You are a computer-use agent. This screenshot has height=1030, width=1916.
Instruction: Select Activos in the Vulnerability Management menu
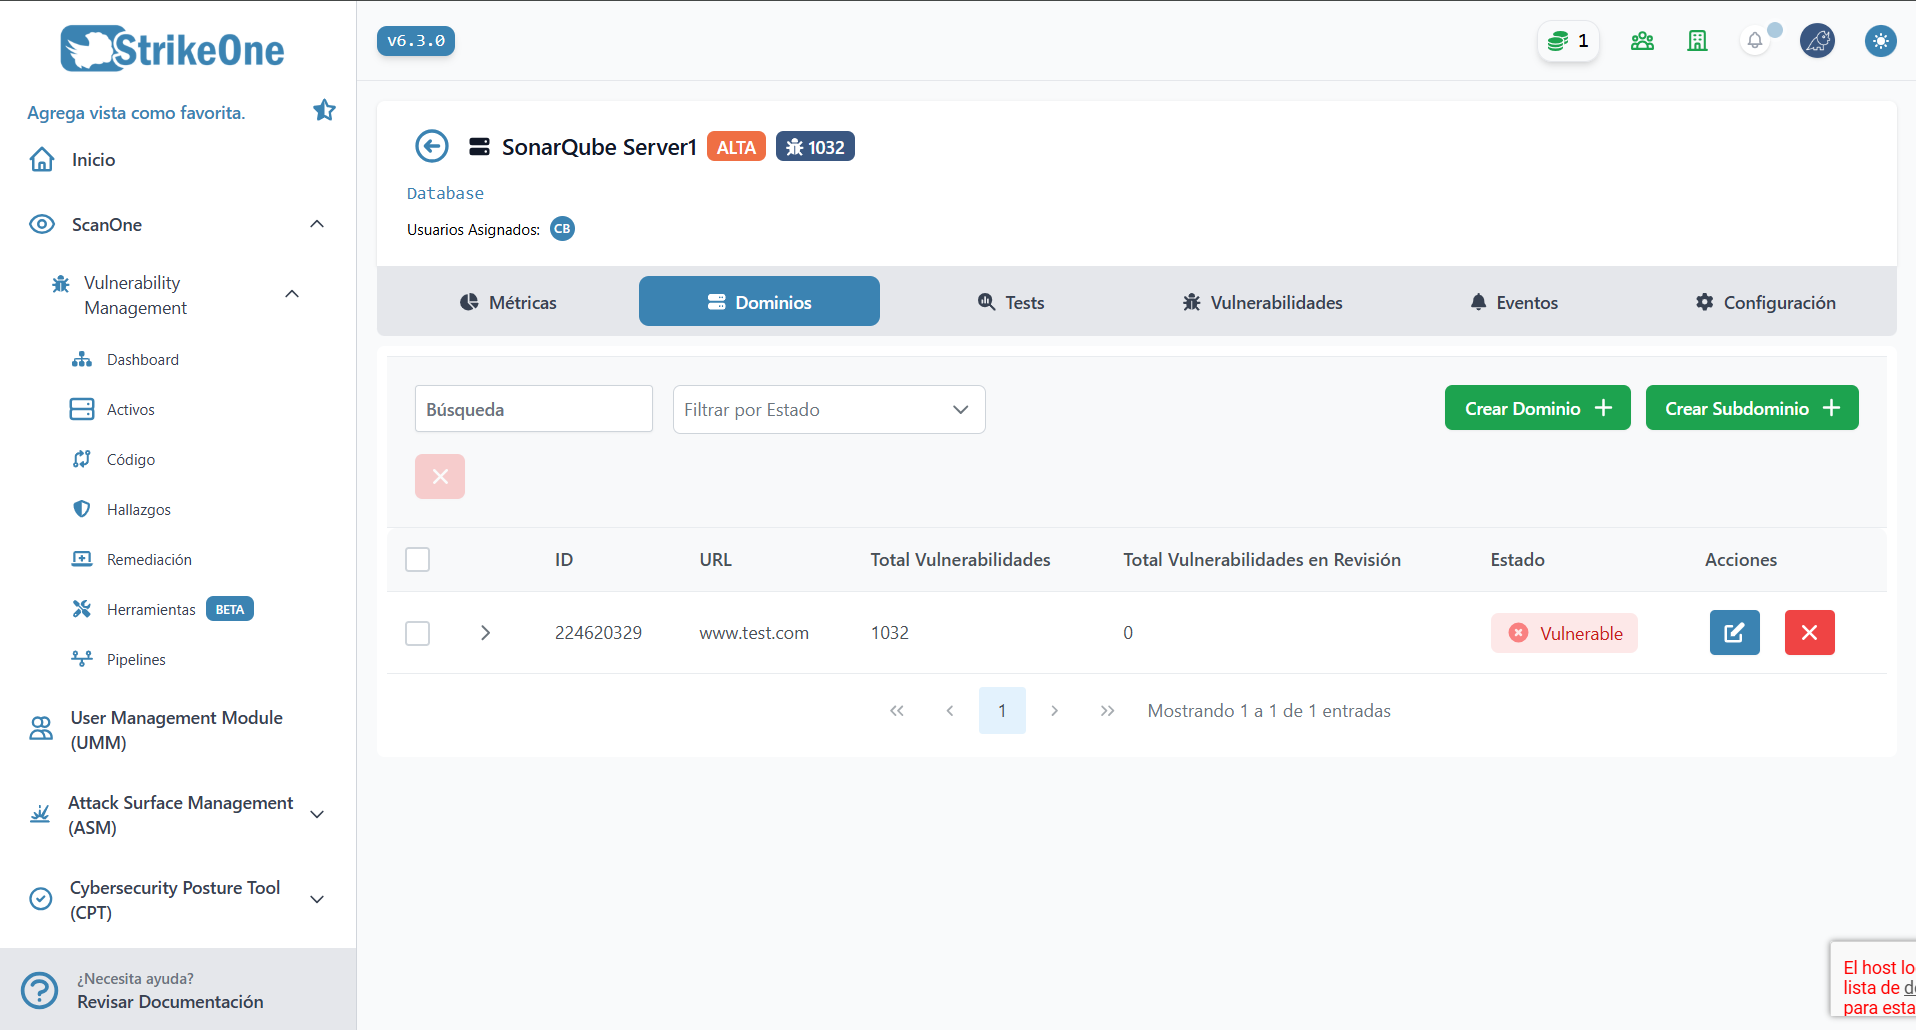[x=131, y=409]
